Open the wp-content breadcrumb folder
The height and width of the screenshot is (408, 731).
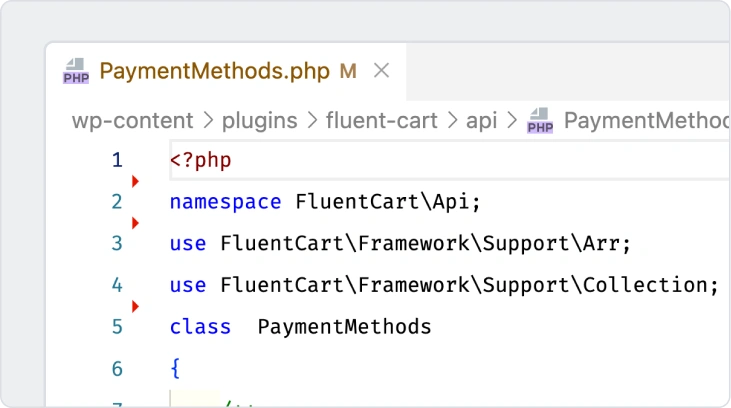coord(132,121)
